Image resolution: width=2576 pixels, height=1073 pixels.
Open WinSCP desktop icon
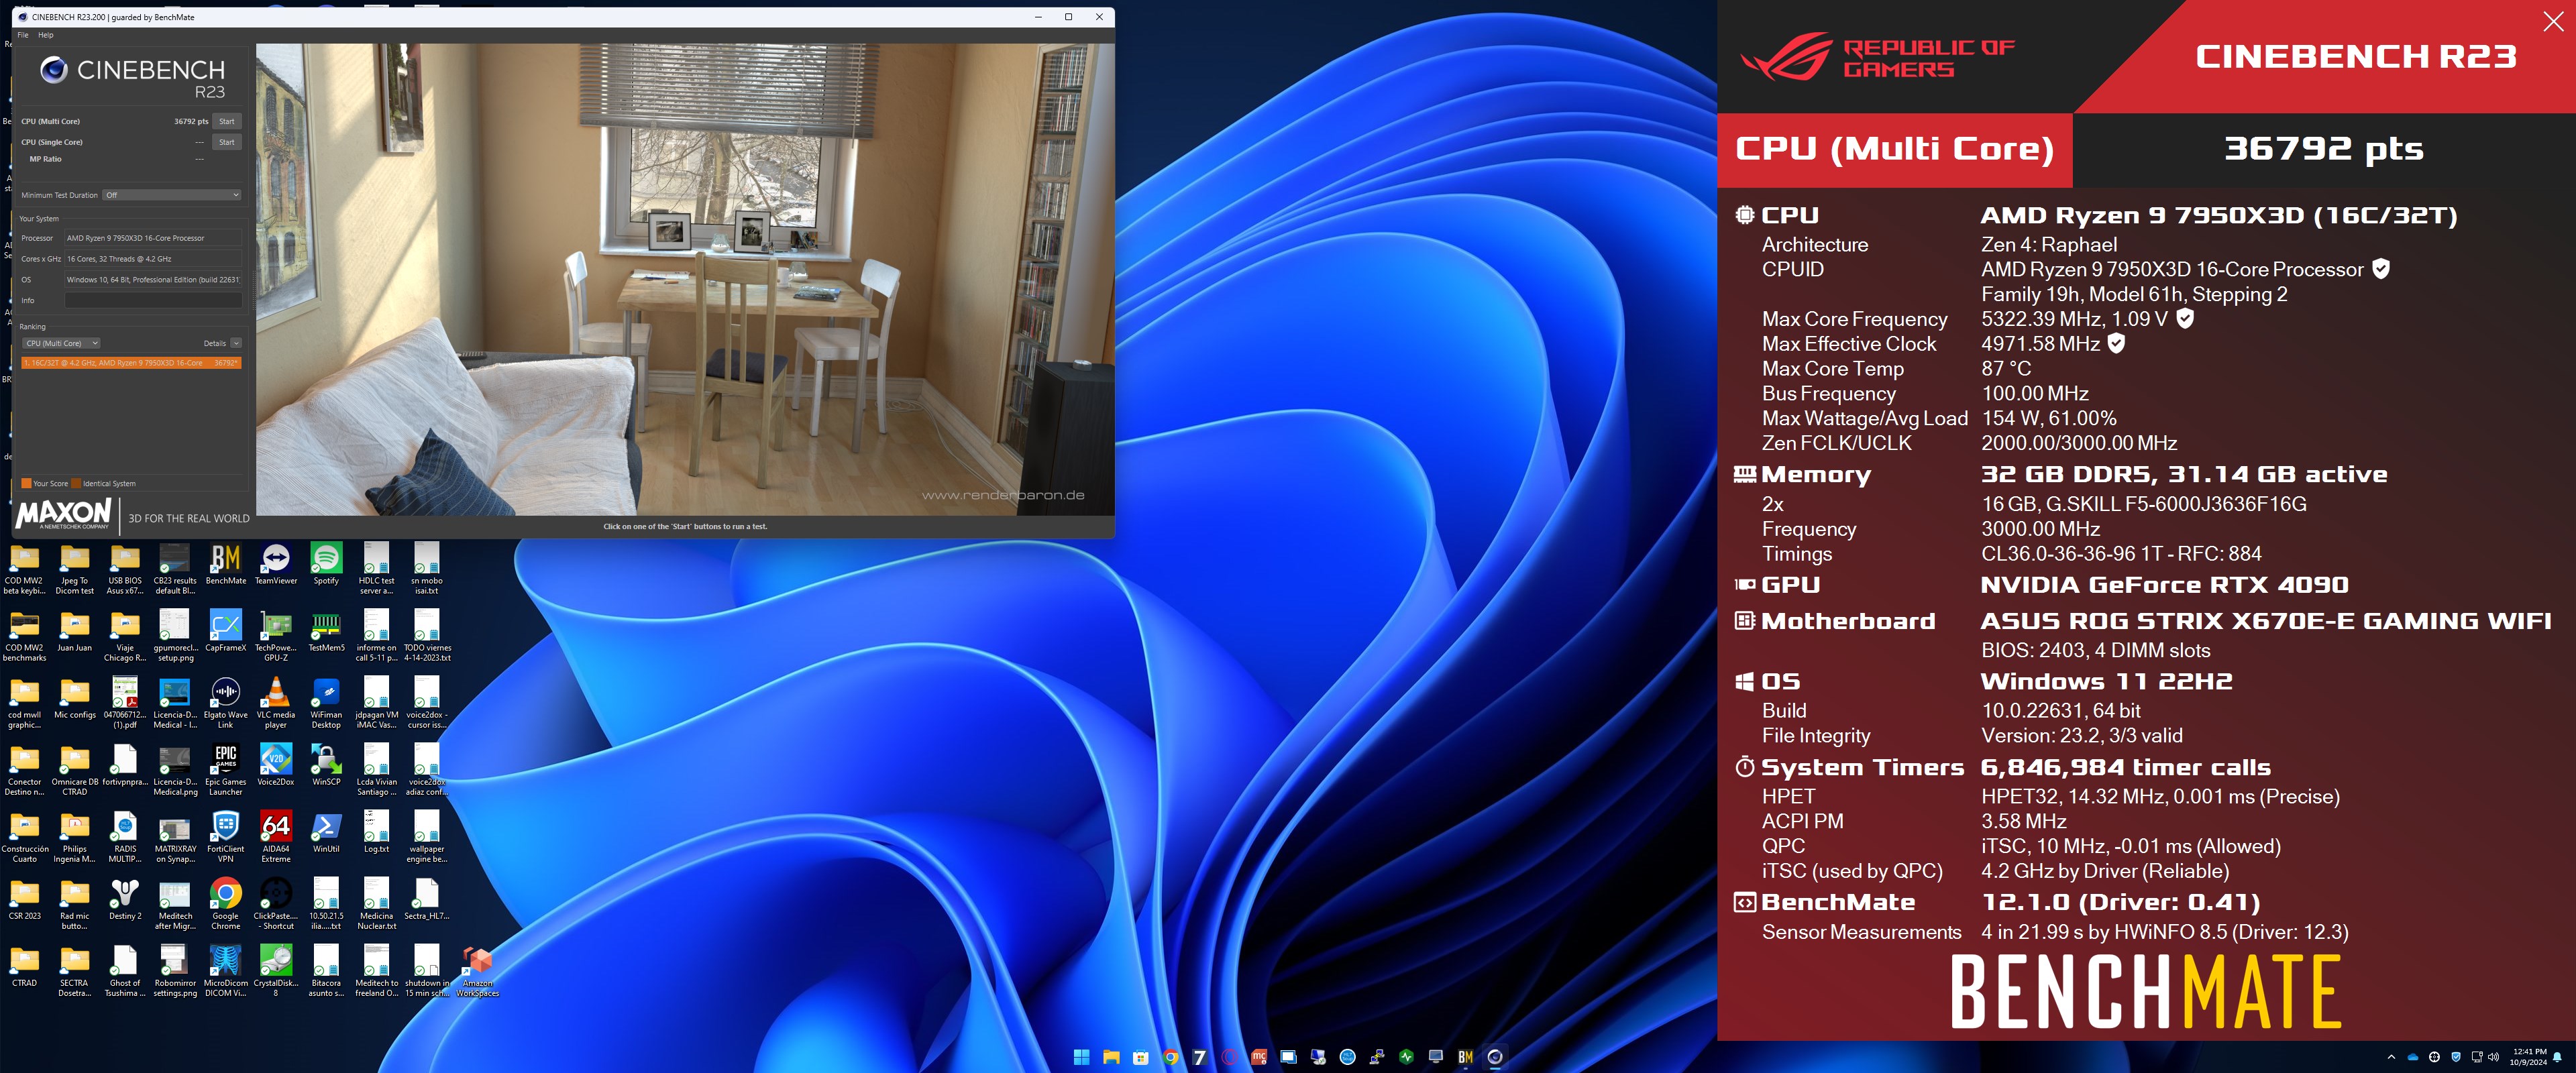tap(326, 766)
